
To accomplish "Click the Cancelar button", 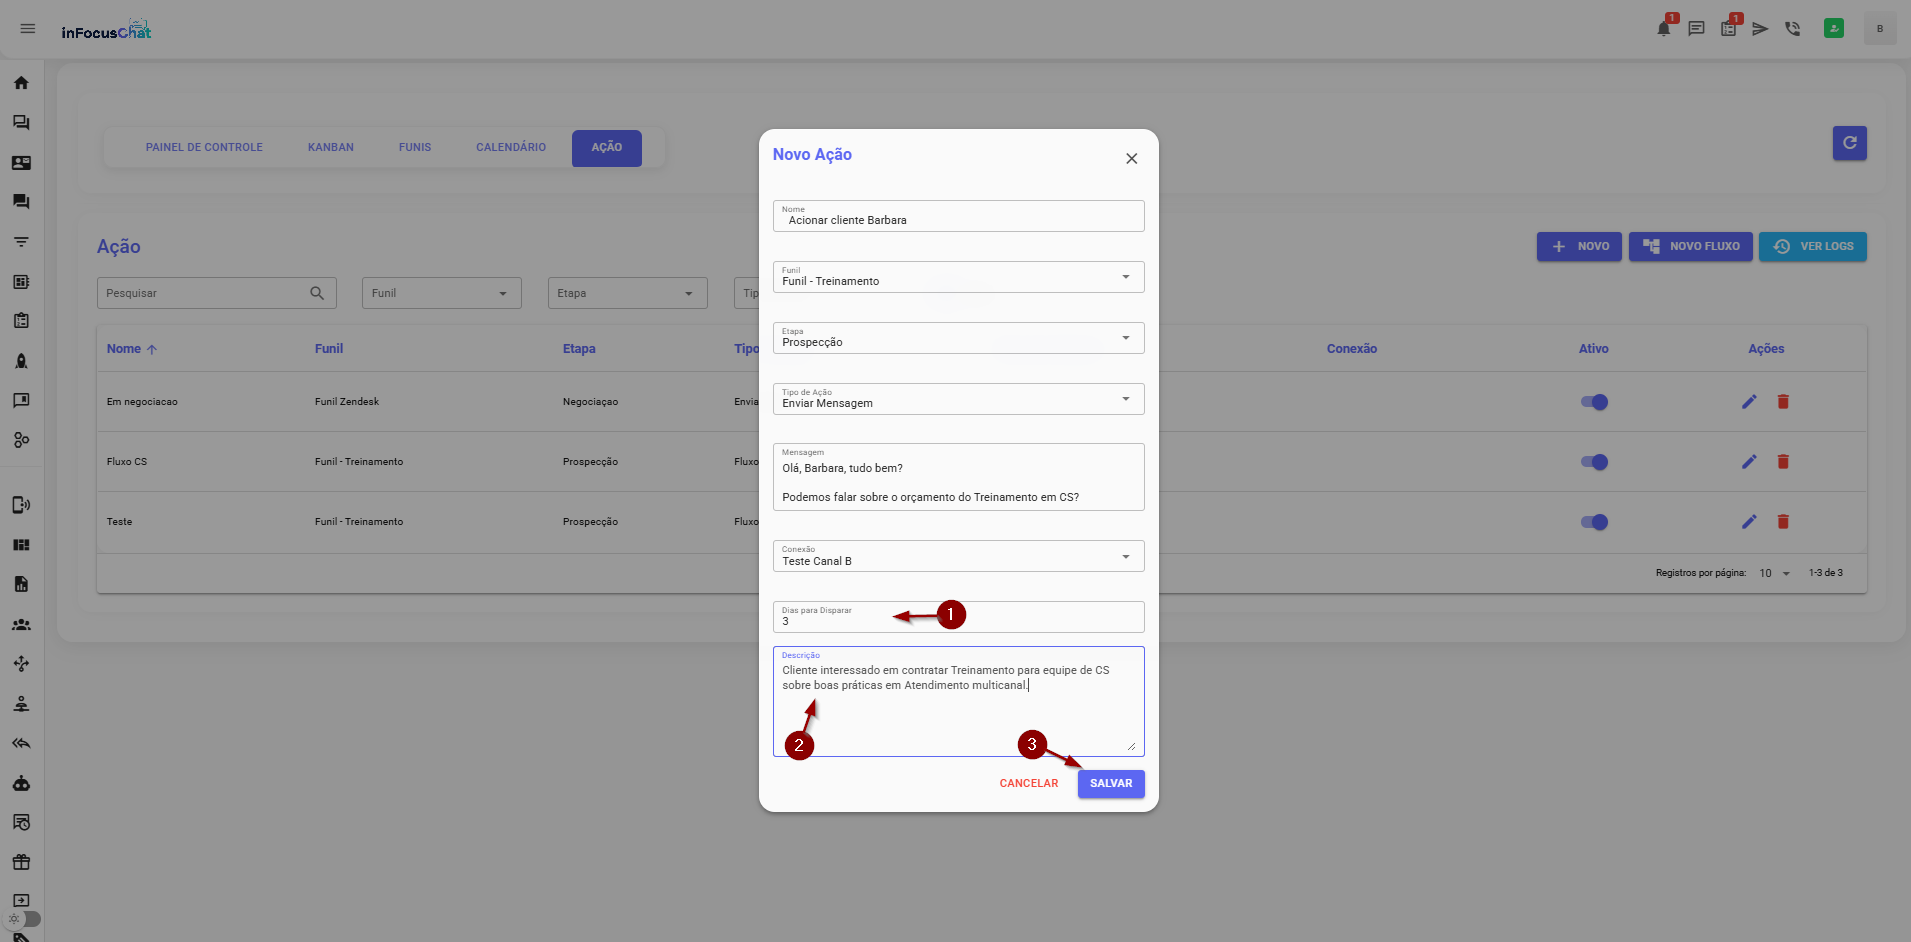I will (1028, 784).
